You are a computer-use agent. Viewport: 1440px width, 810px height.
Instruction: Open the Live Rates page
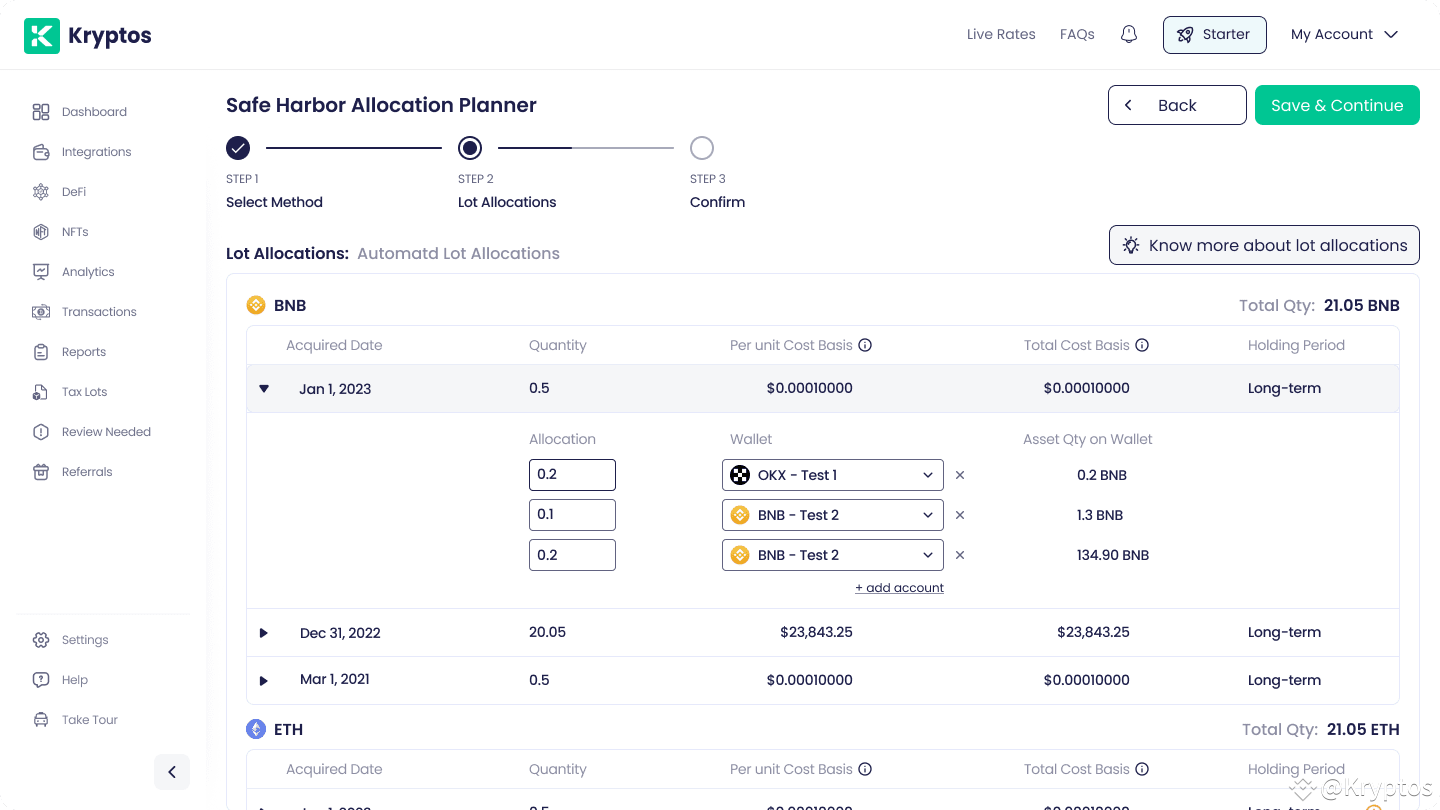(x=1001, y=34)
